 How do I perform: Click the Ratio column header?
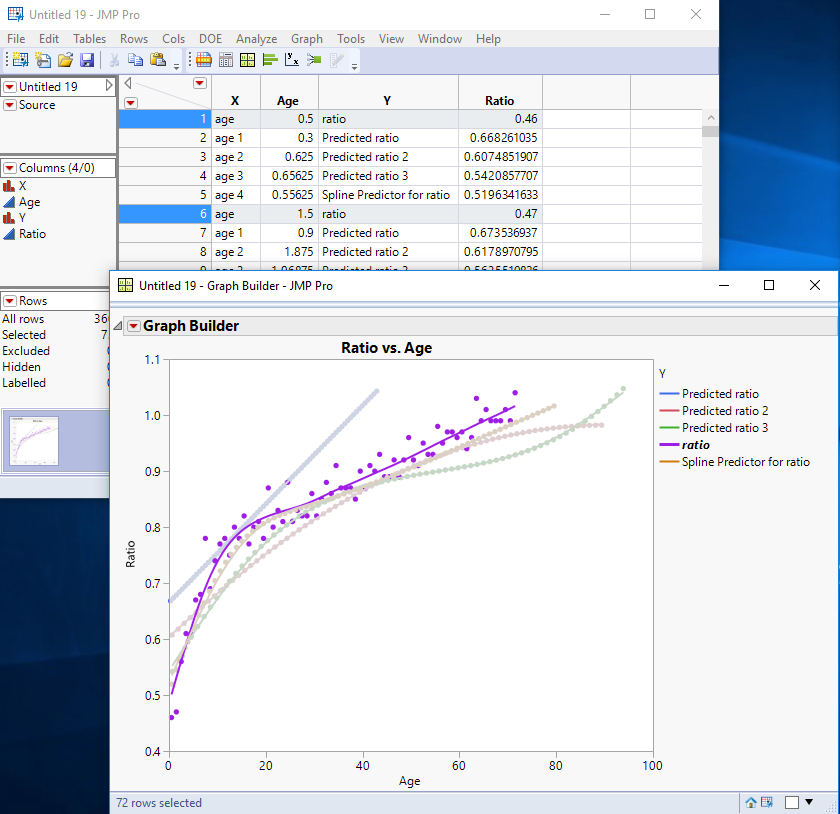(x=499, y=100)
